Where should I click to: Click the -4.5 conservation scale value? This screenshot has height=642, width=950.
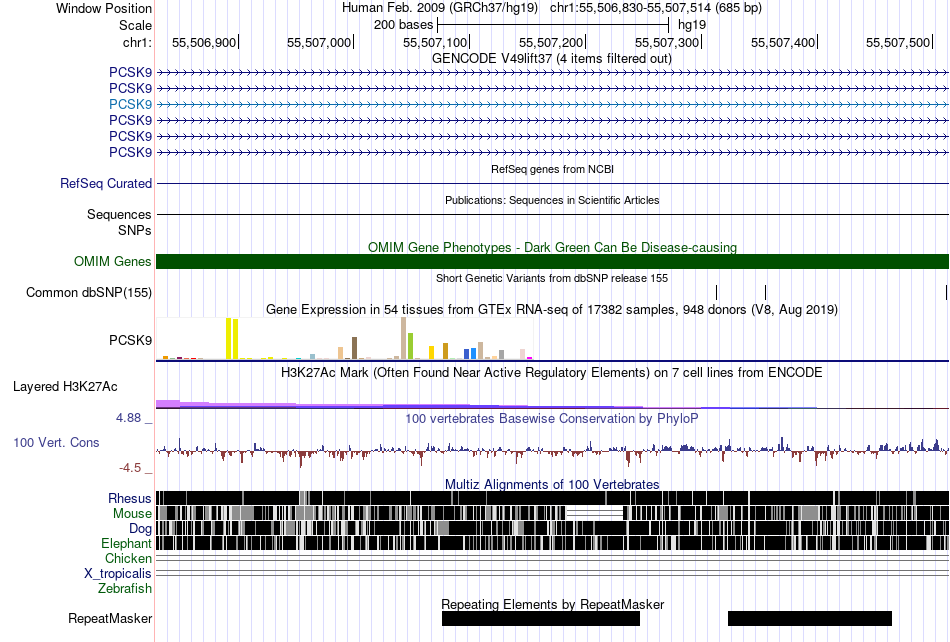[x=130, y=468]
